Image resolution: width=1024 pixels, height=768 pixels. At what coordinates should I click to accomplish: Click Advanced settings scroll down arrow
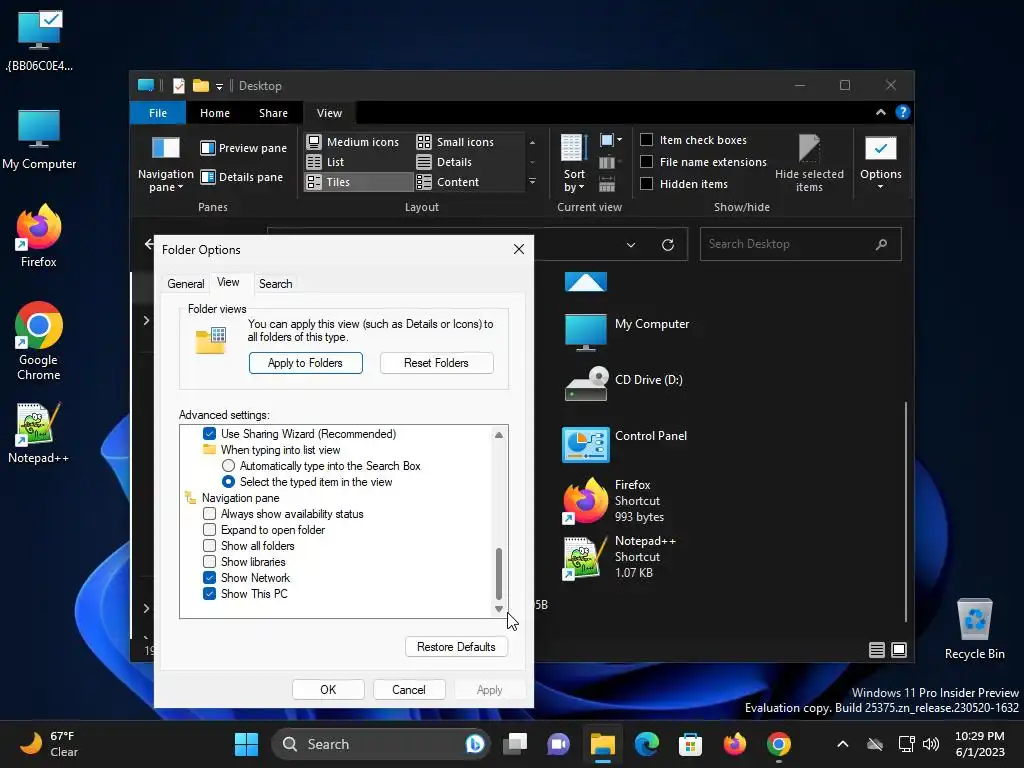click(499, 609)
